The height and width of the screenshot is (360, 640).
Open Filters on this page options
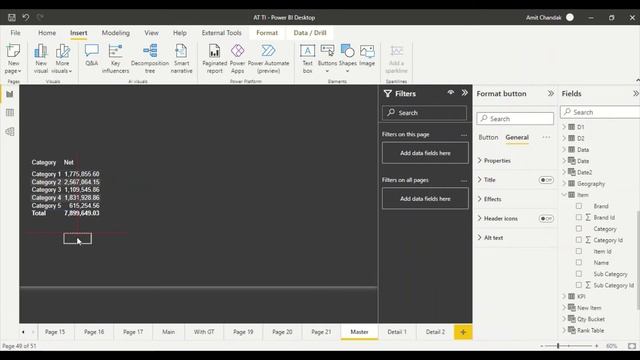click(x=464, y=135)
